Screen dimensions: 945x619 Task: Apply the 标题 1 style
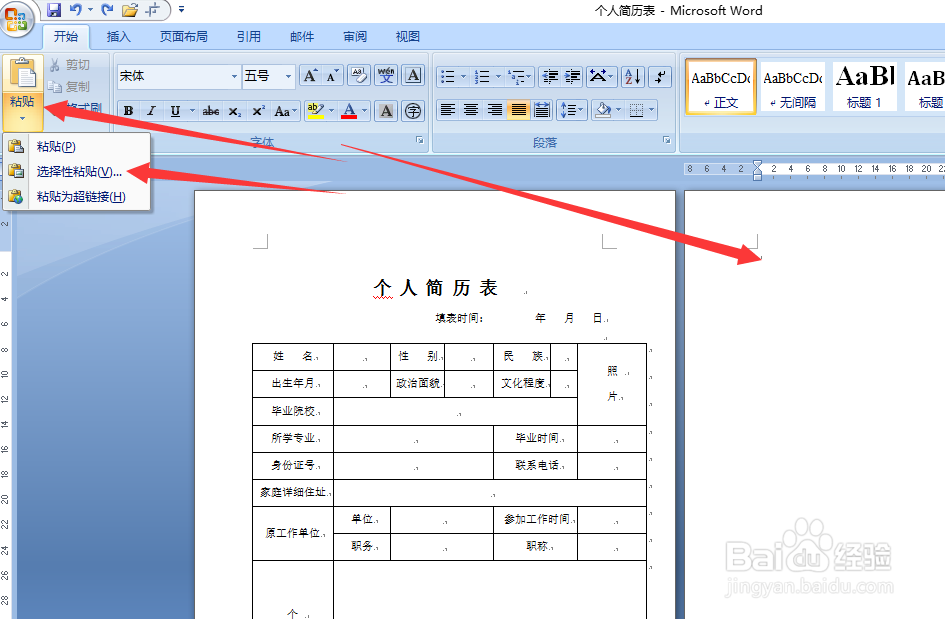tap(863, 86)
